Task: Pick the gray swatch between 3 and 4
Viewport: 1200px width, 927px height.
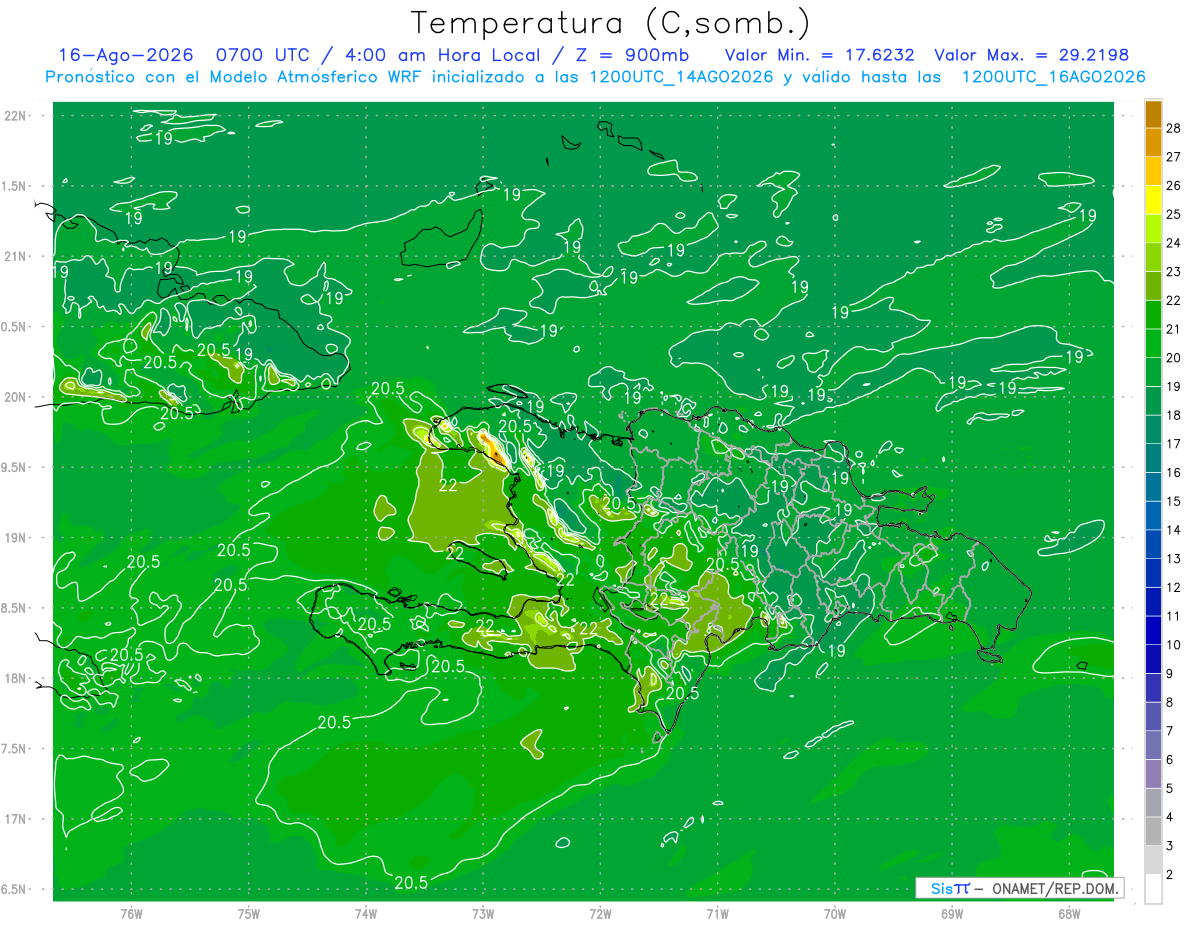Action: click(1153, 832)
